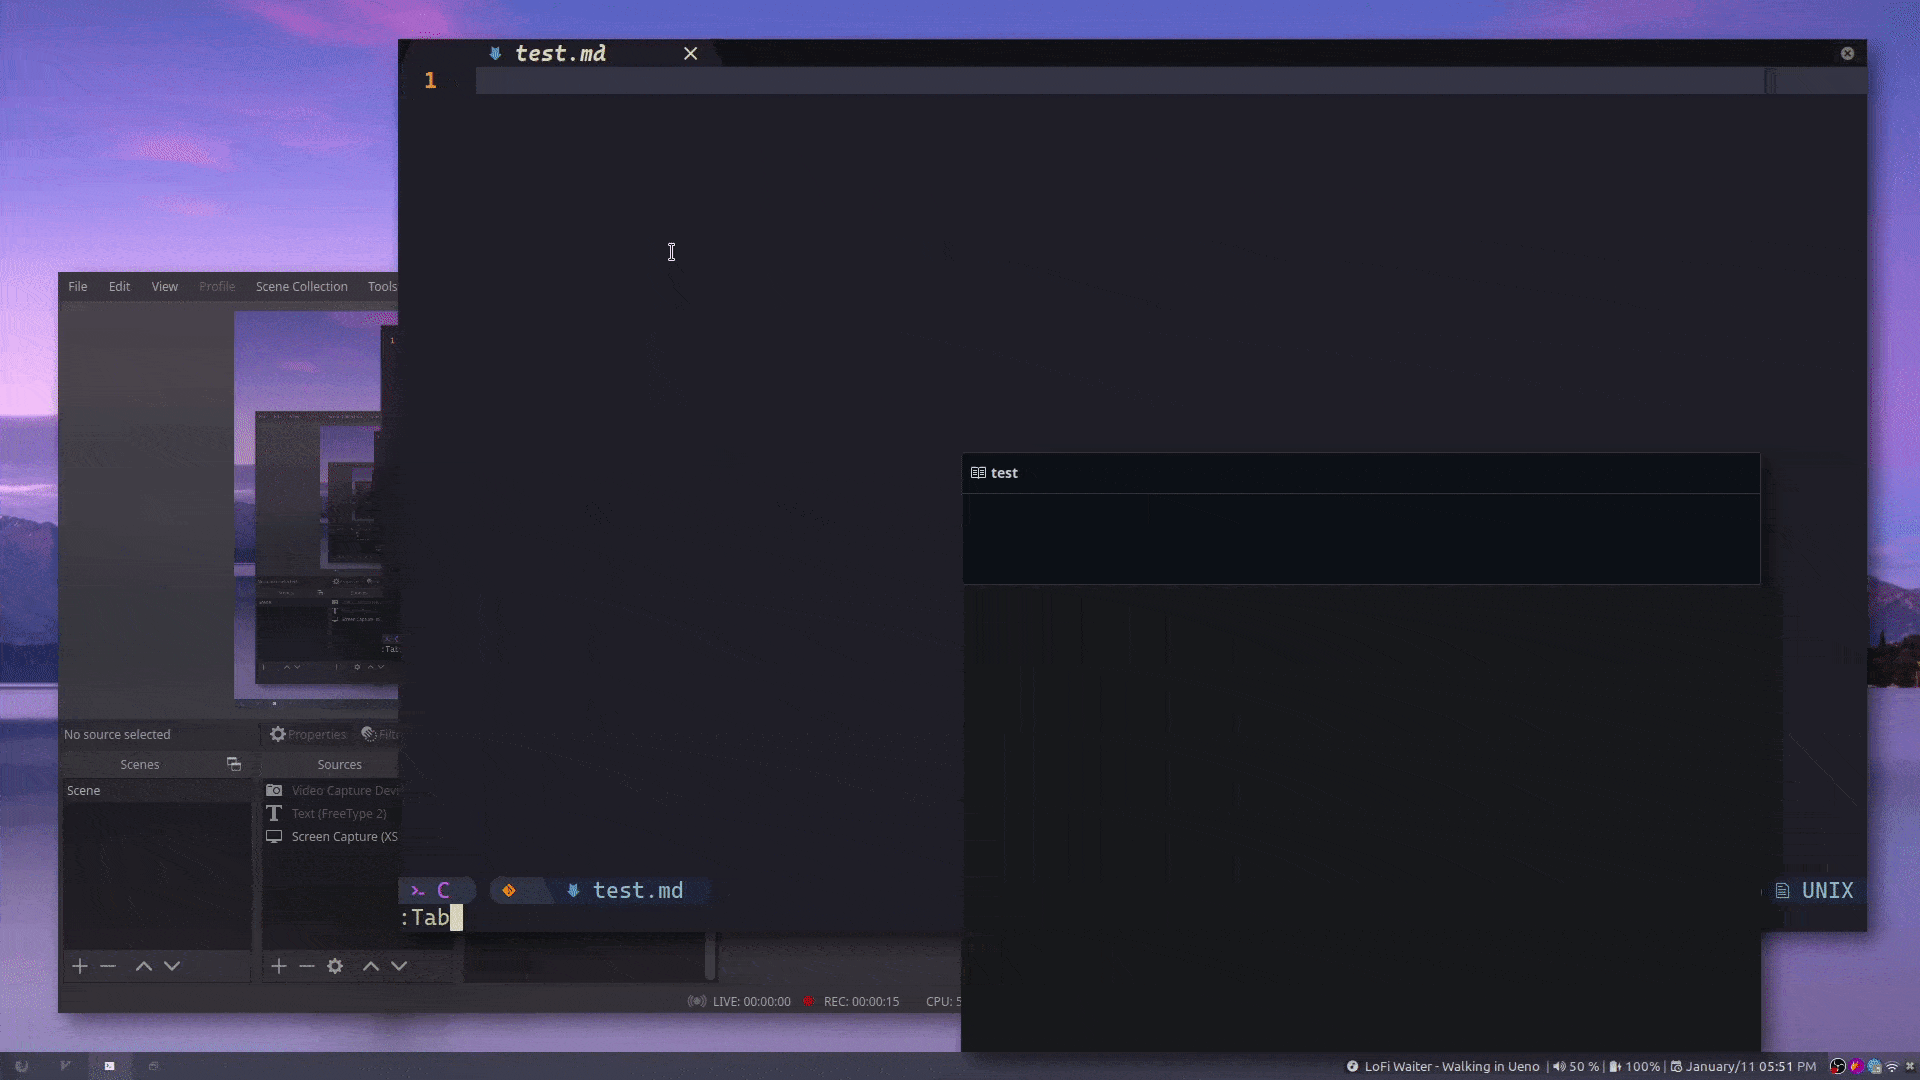
Task: Open the Scene Collection menu
Action: (x=301, y=286)
